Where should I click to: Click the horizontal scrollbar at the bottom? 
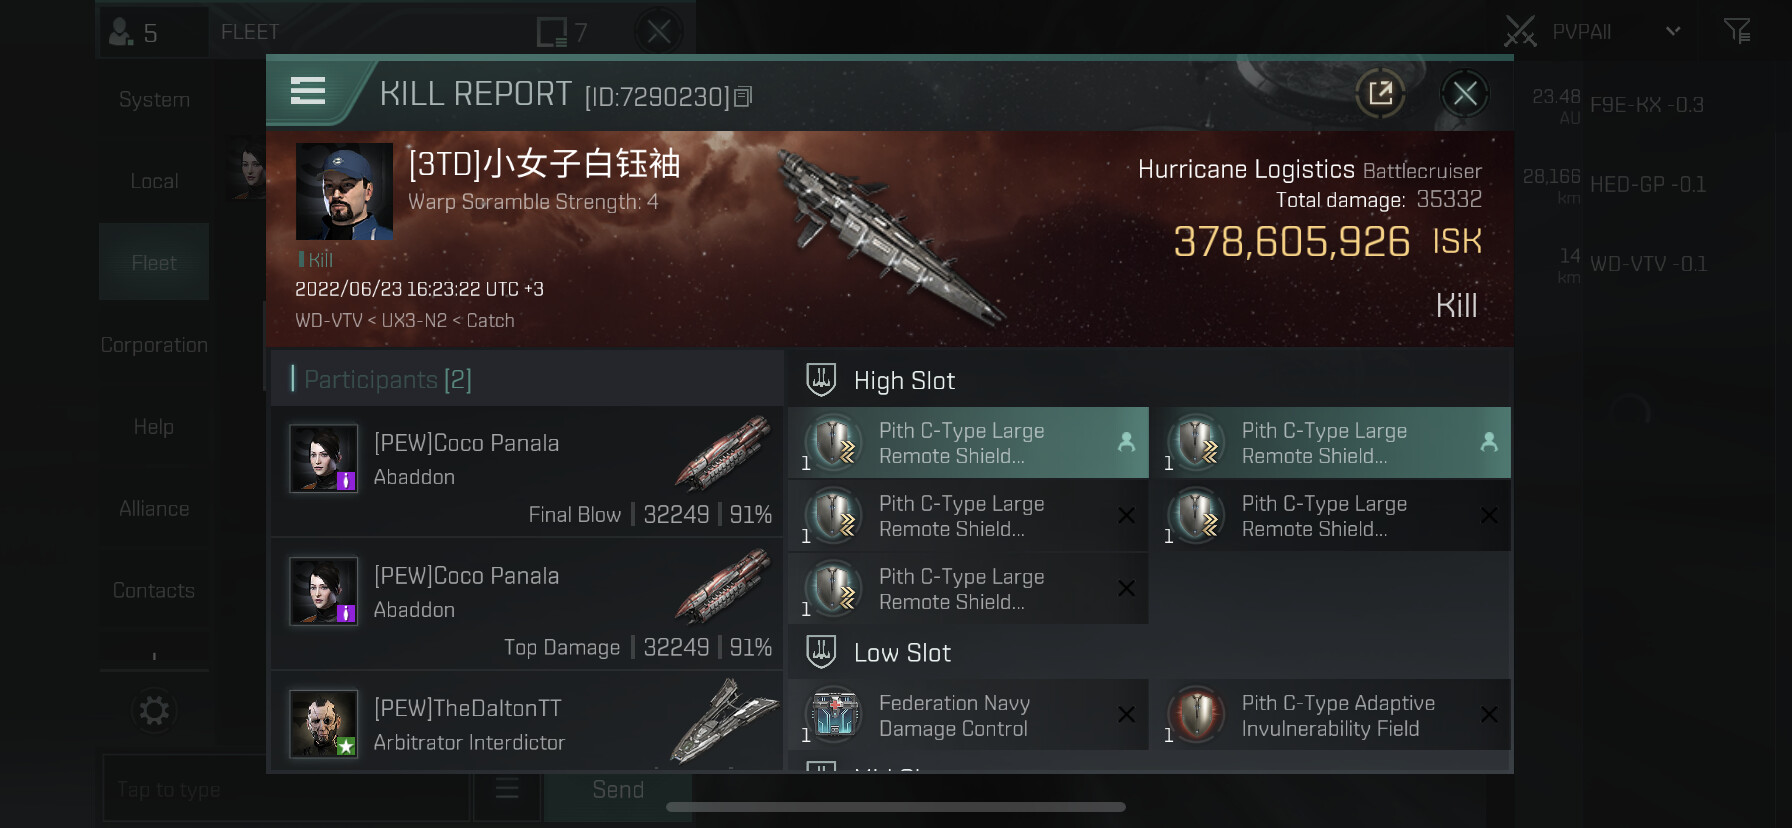(x=896, y=807)
